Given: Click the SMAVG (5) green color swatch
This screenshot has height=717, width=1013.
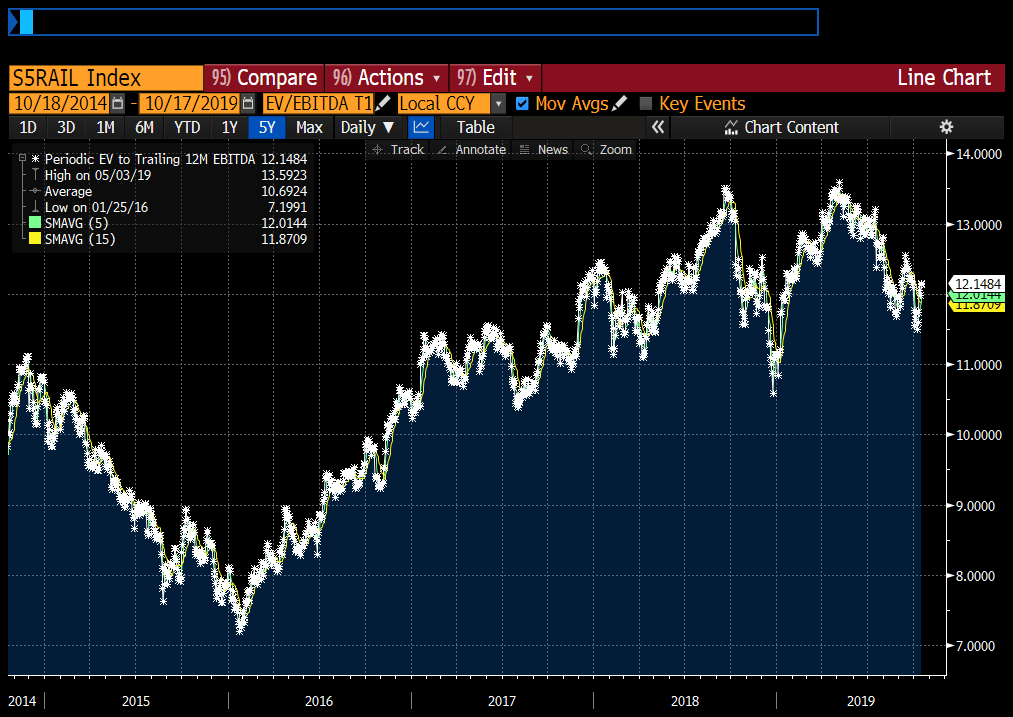Looking at the screenshot, I should (35, 222).
